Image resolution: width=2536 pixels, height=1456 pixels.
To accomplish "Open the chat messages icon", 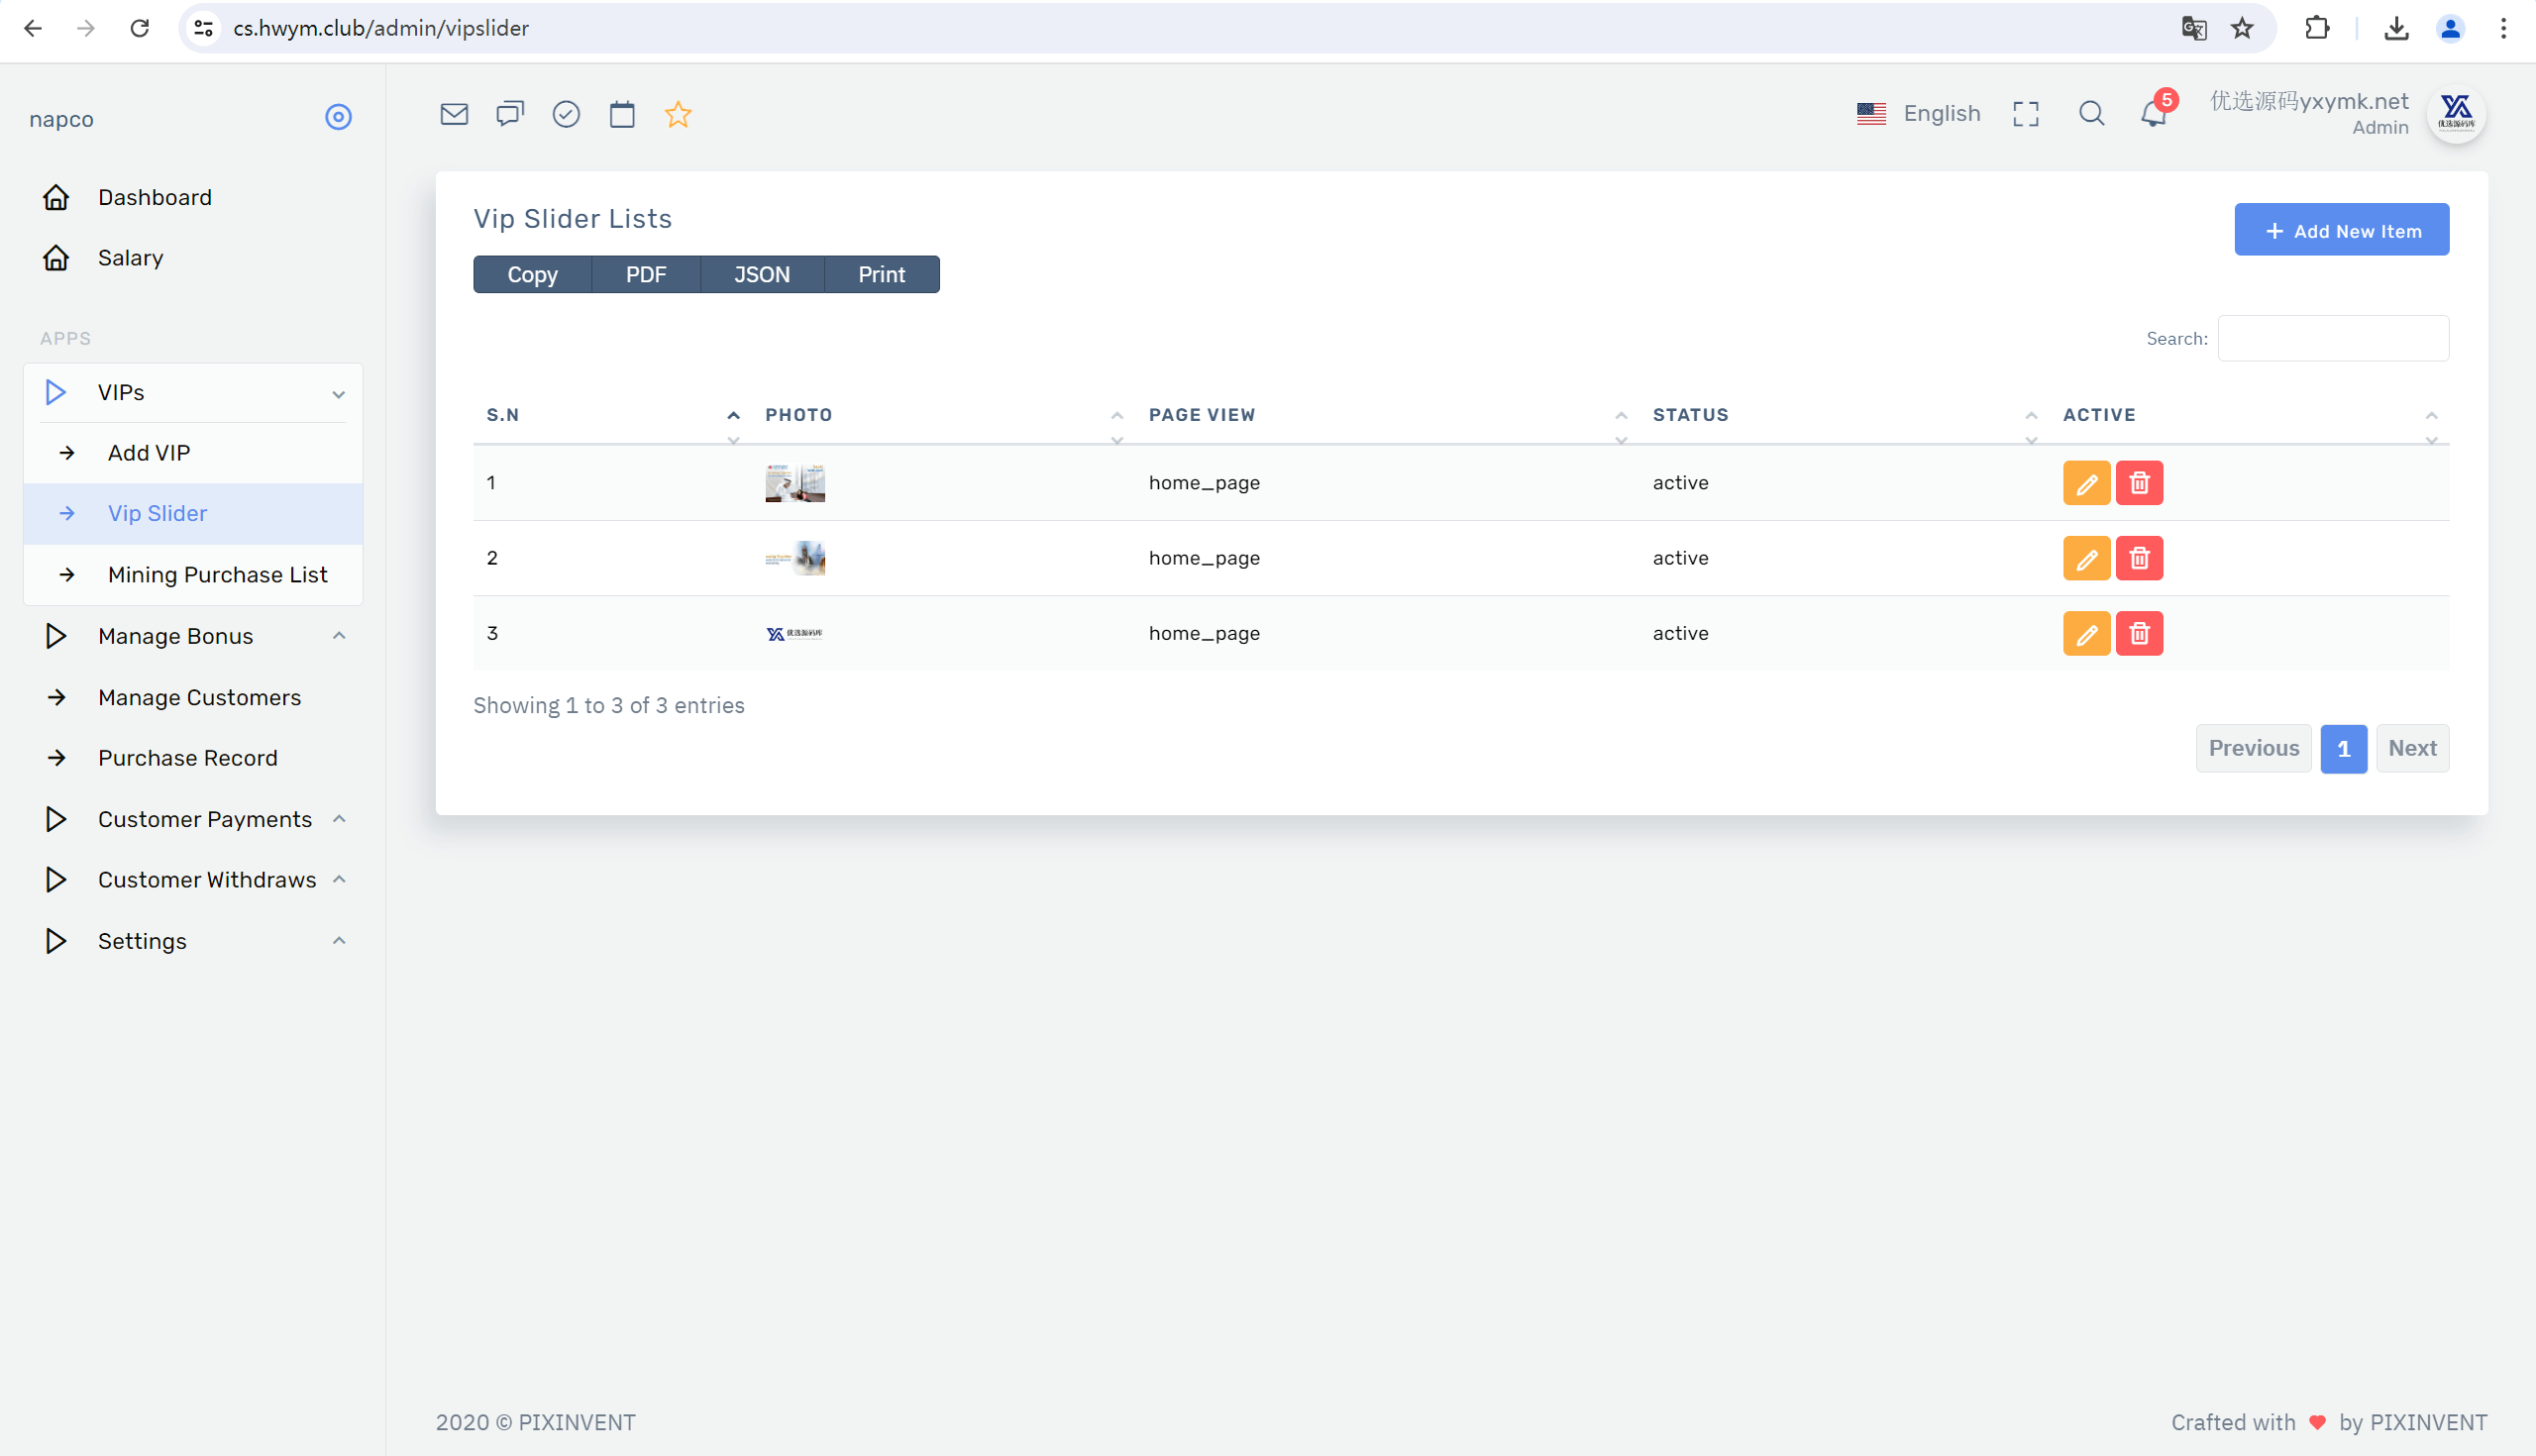I will click(x=510, y=114).
